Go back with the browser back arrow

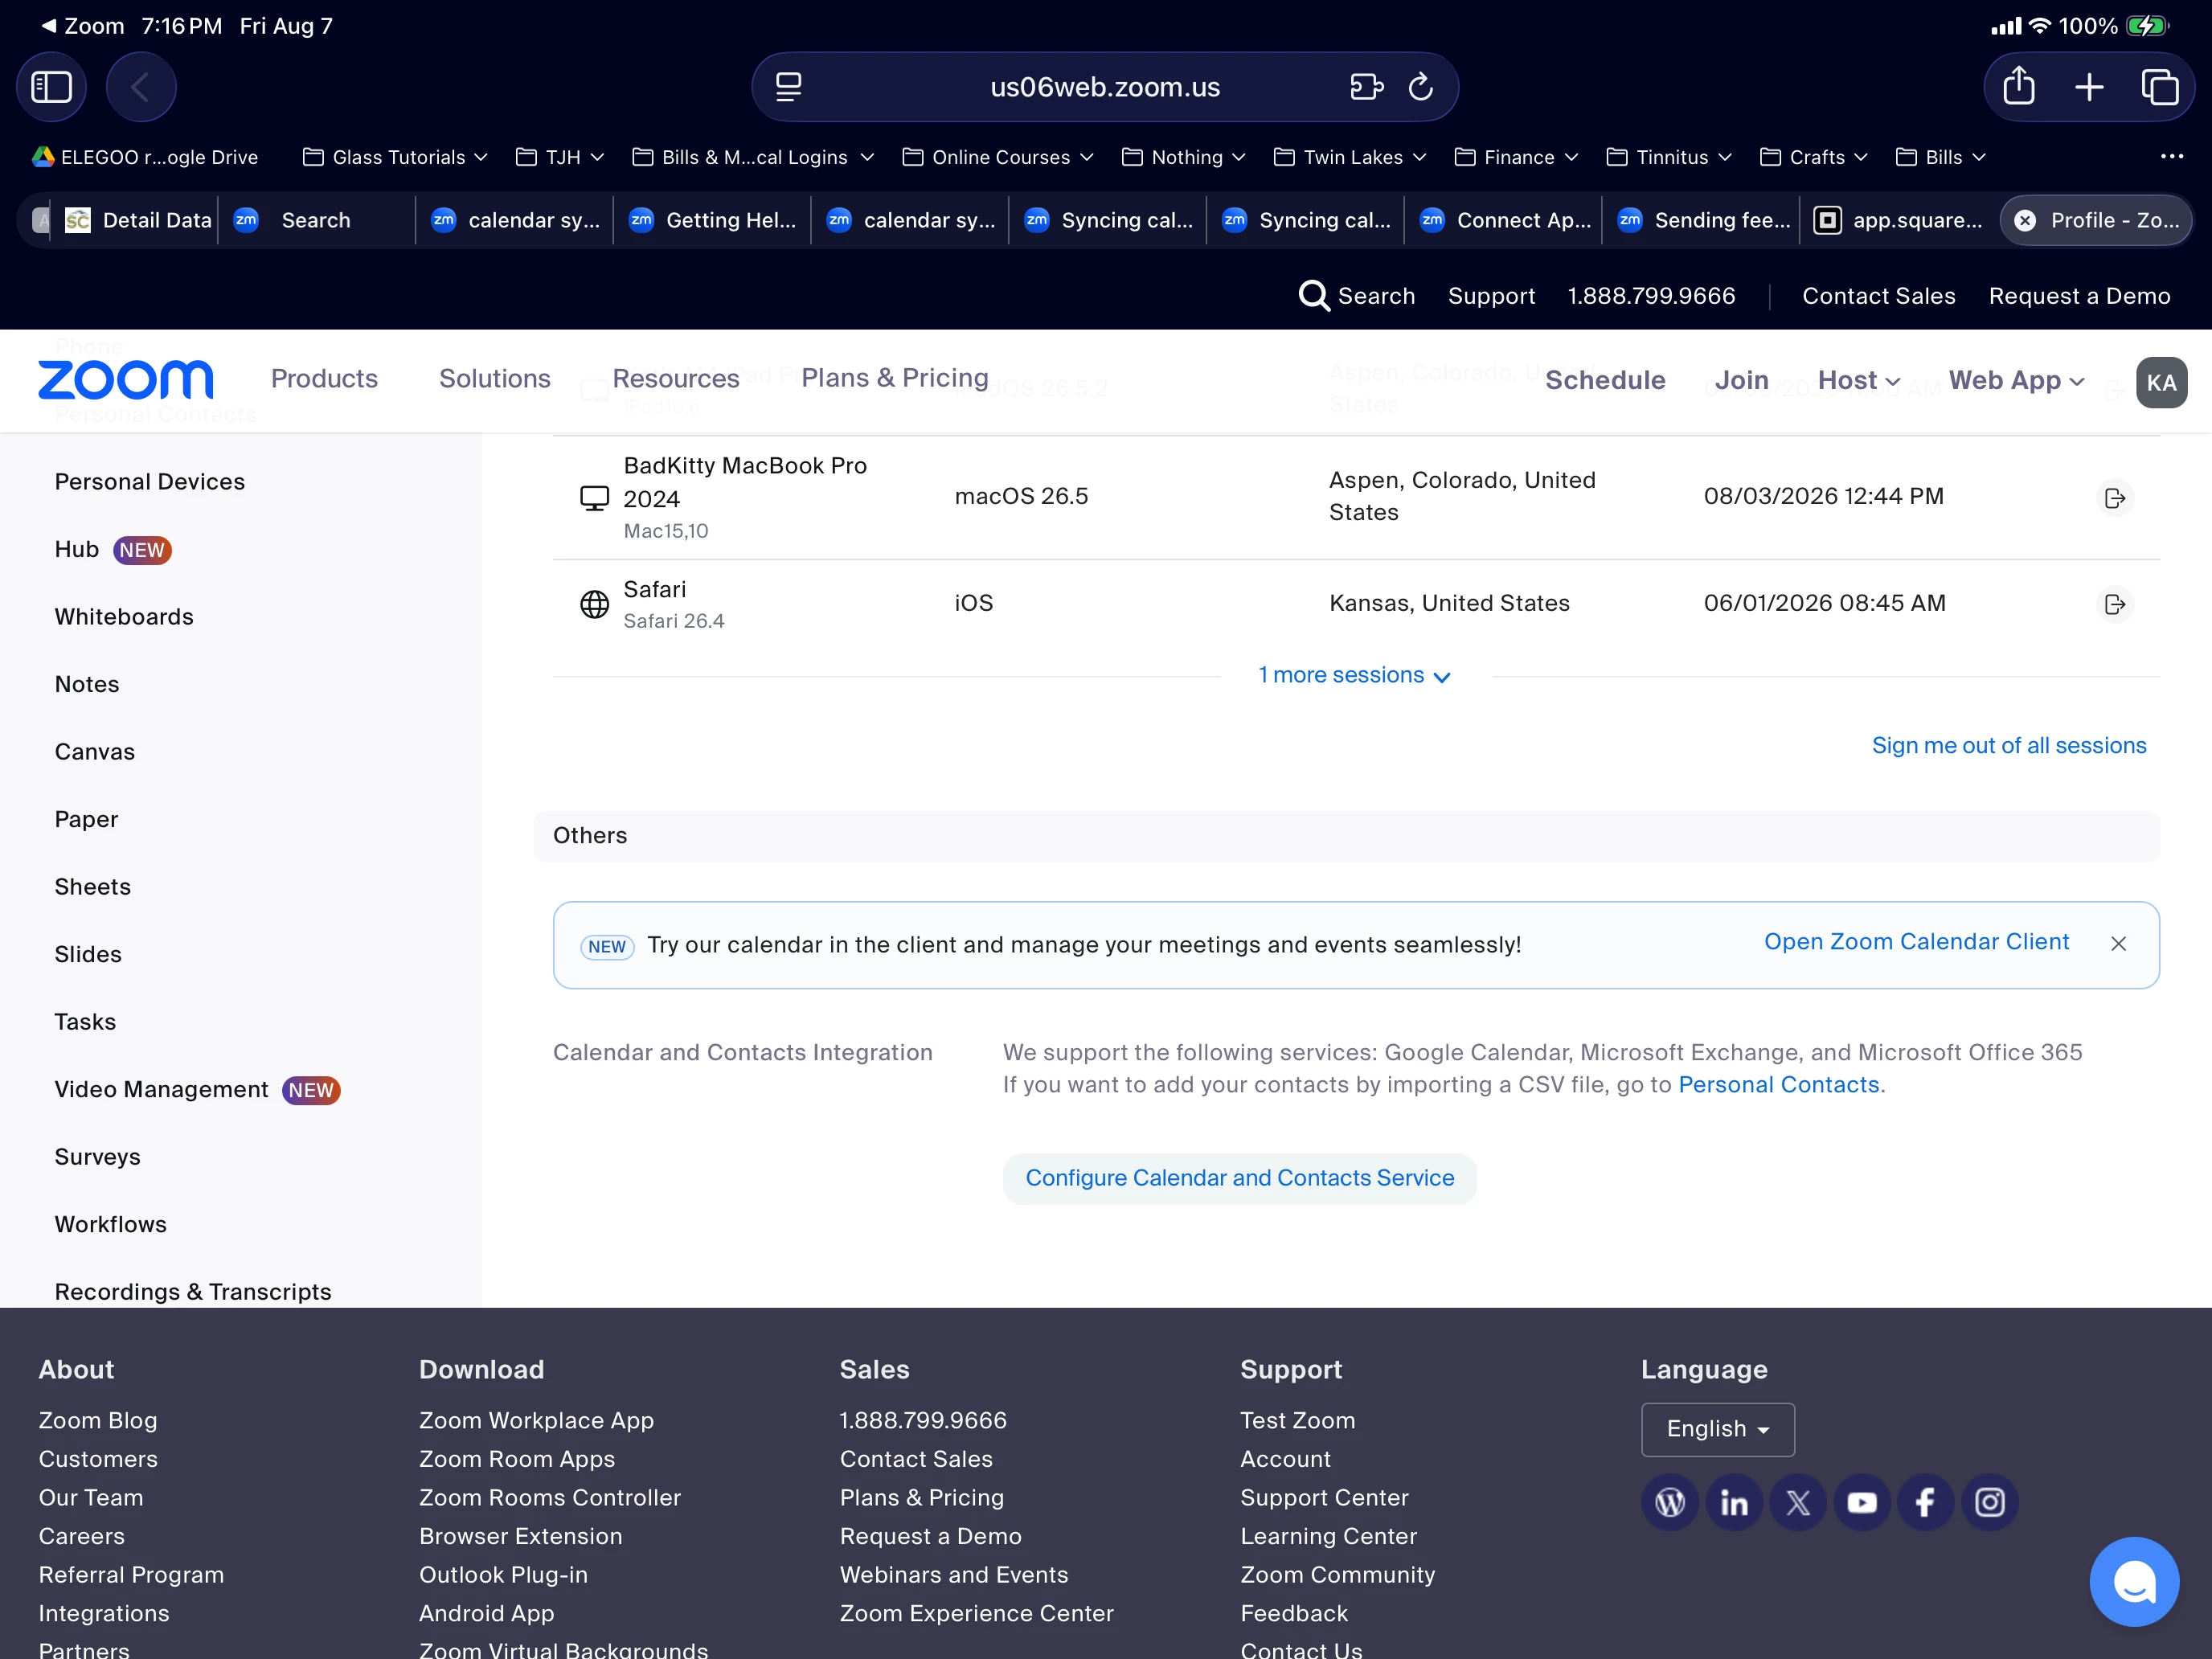[x=141, y=87]
